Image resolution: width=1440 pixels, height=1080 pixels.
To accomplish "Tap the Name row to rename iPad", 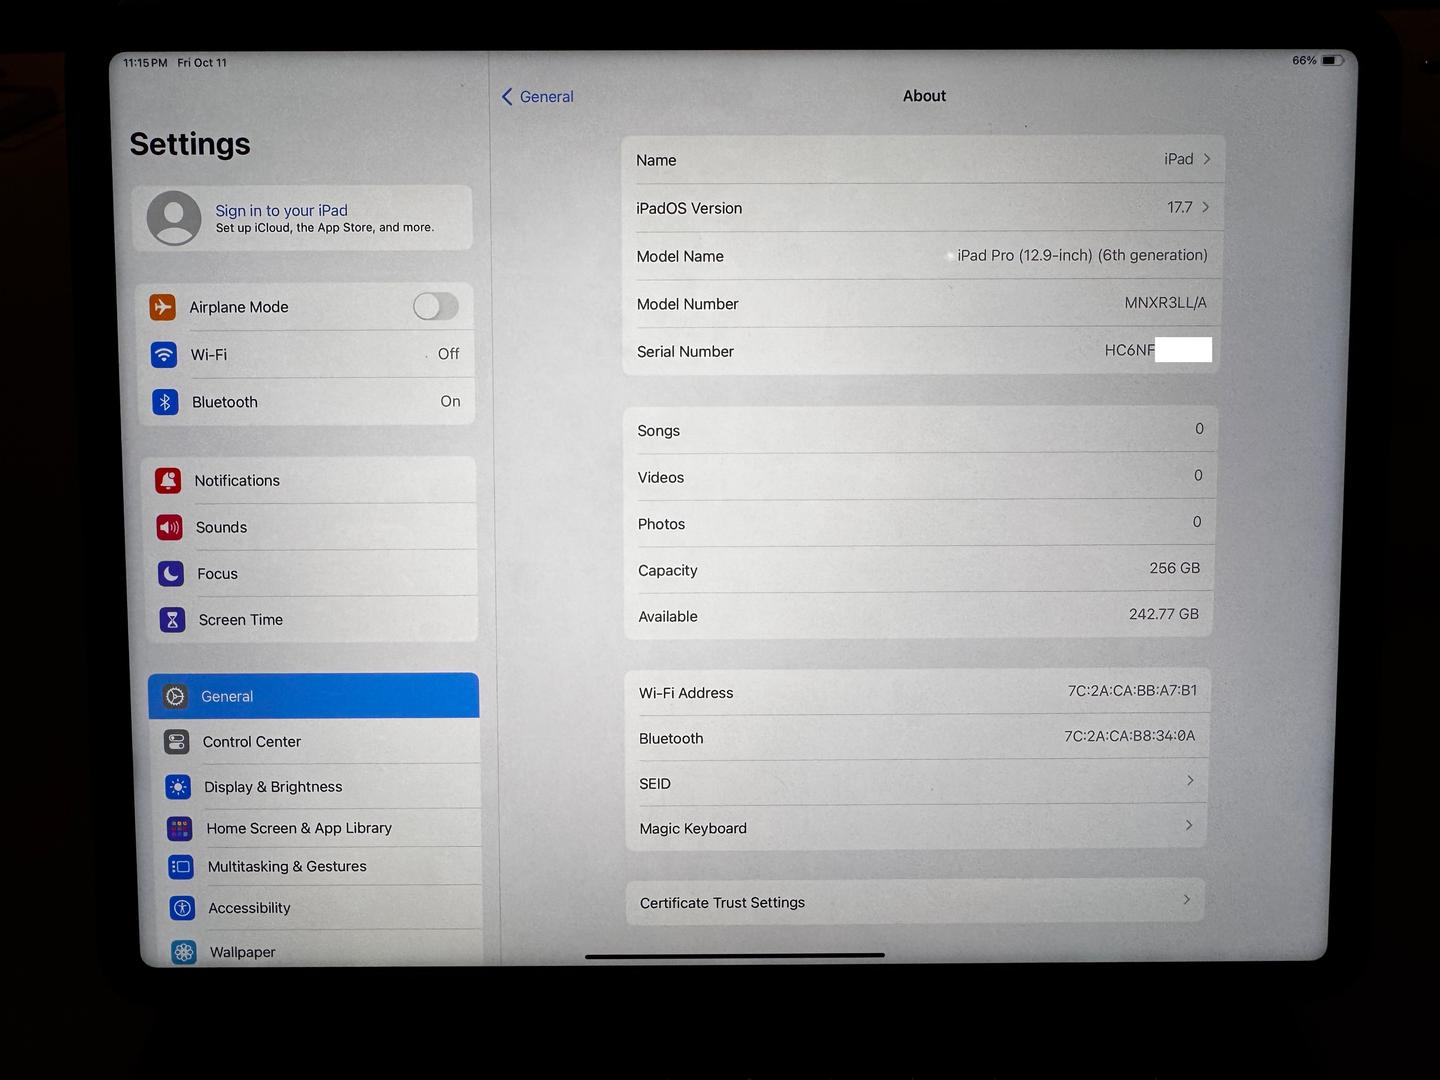I will 922,160.
